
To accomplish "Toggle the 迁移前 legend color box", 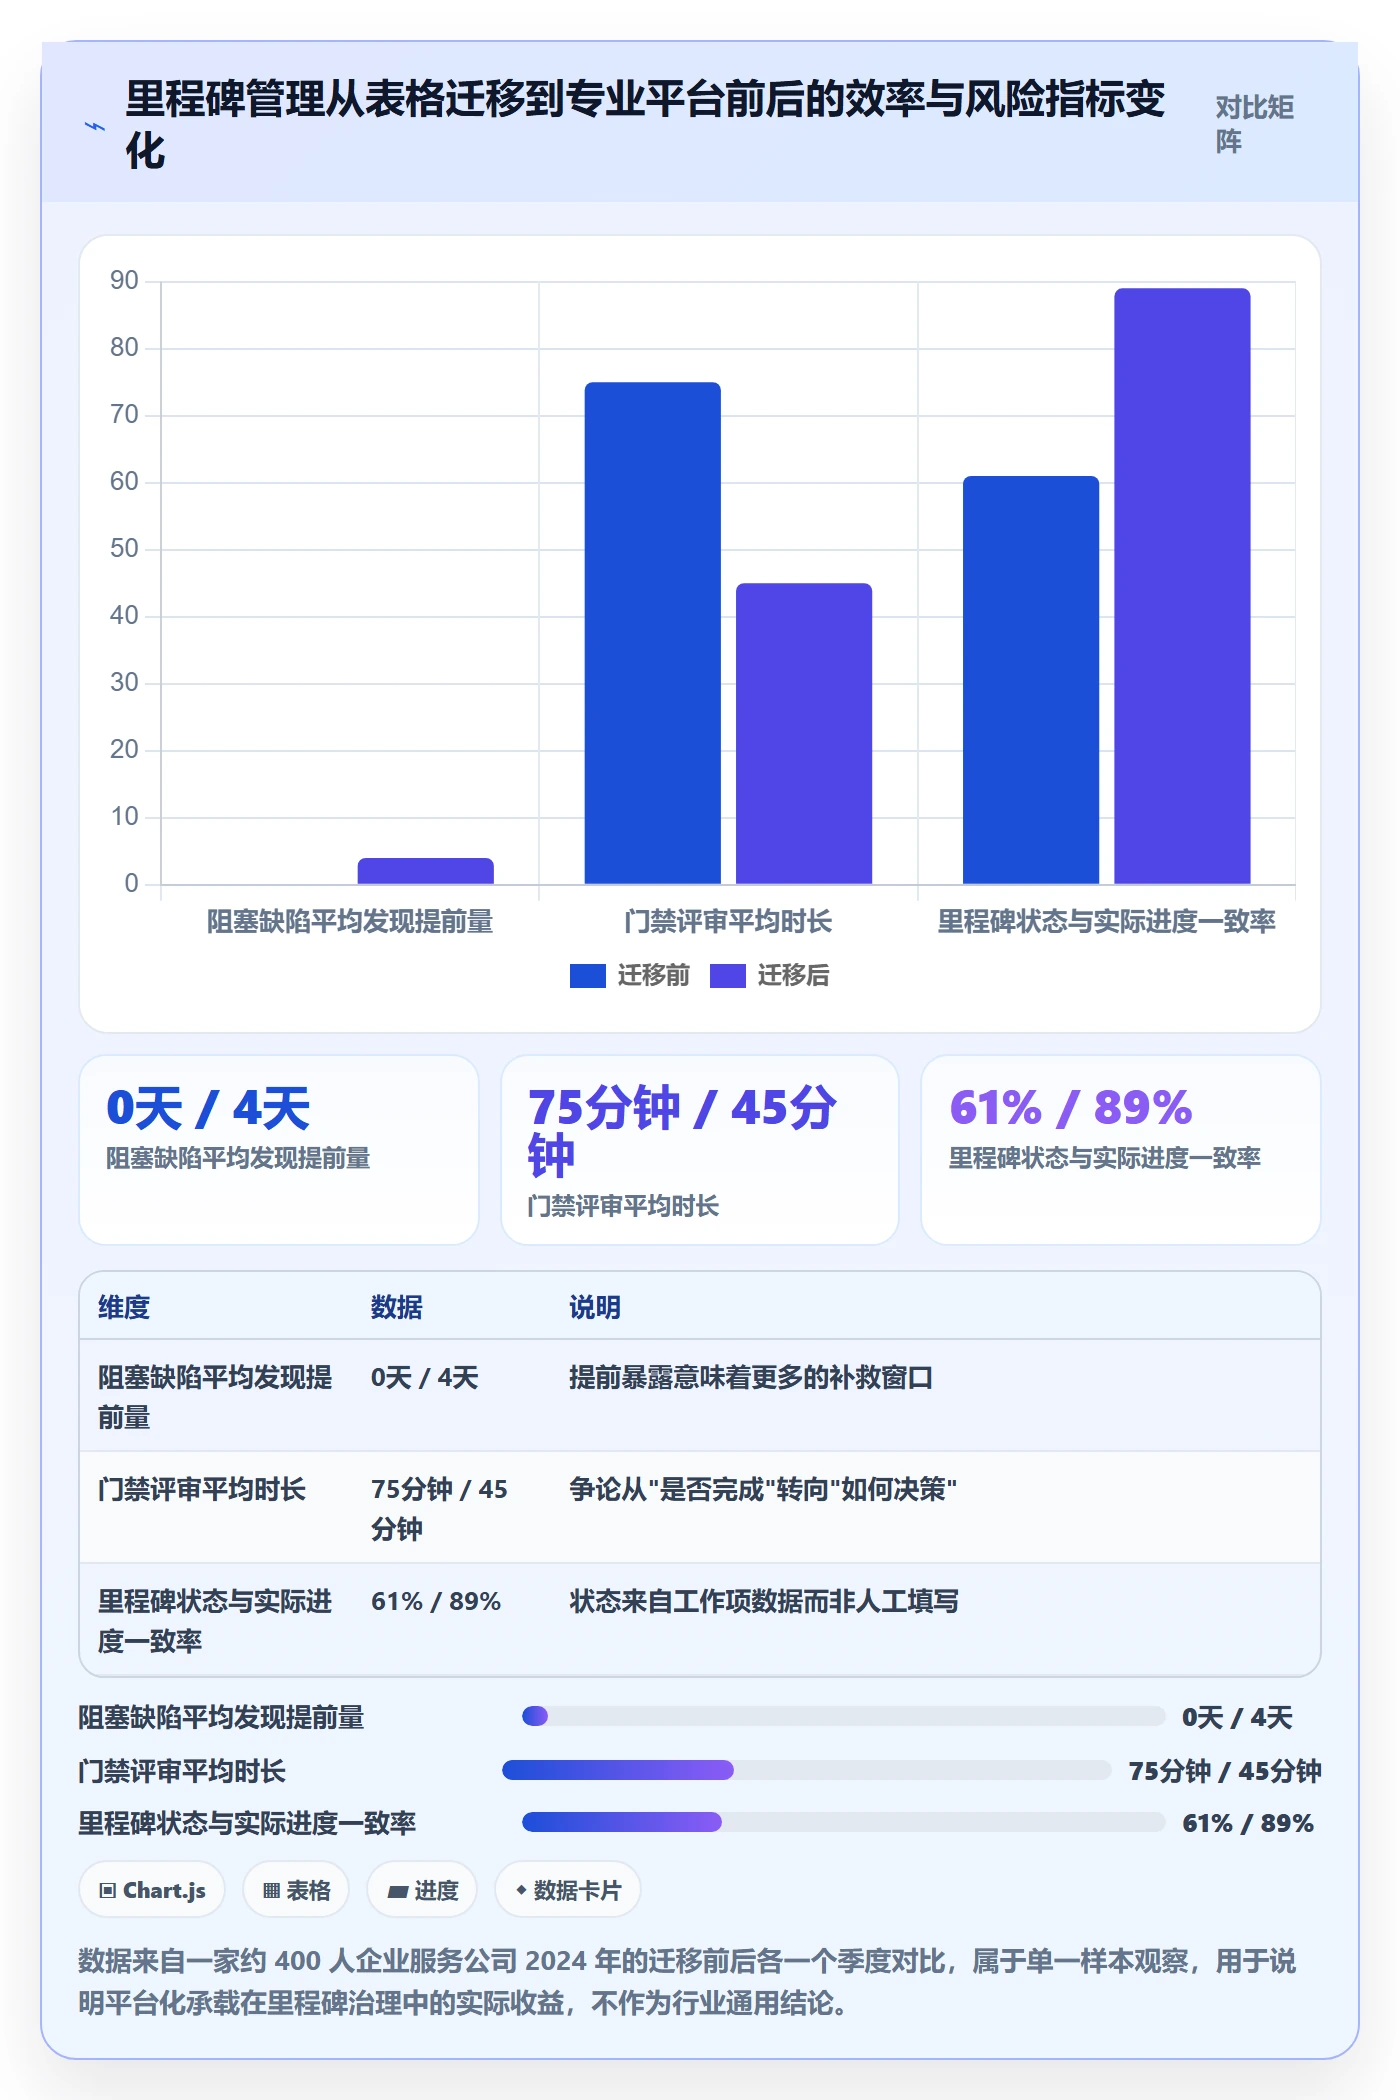I will [587, 976].
